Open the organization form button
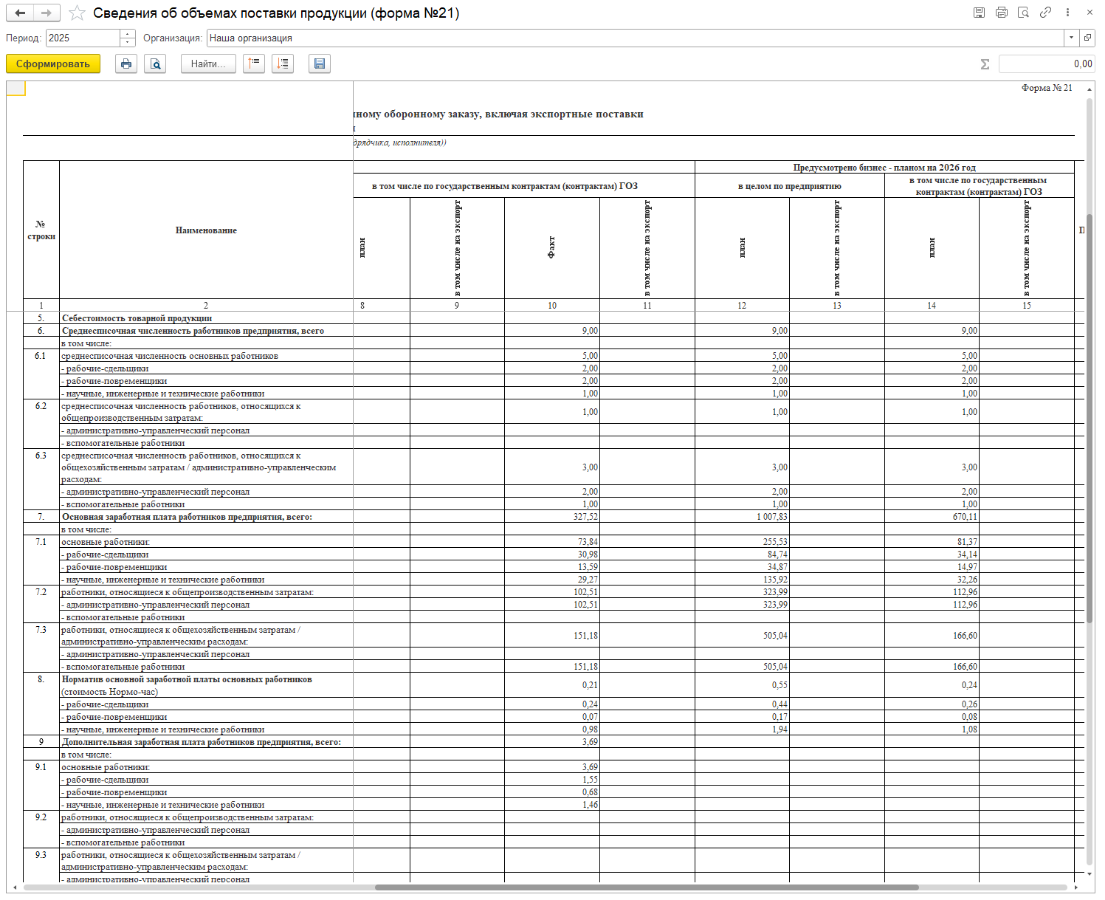 tap(1087, 38)
